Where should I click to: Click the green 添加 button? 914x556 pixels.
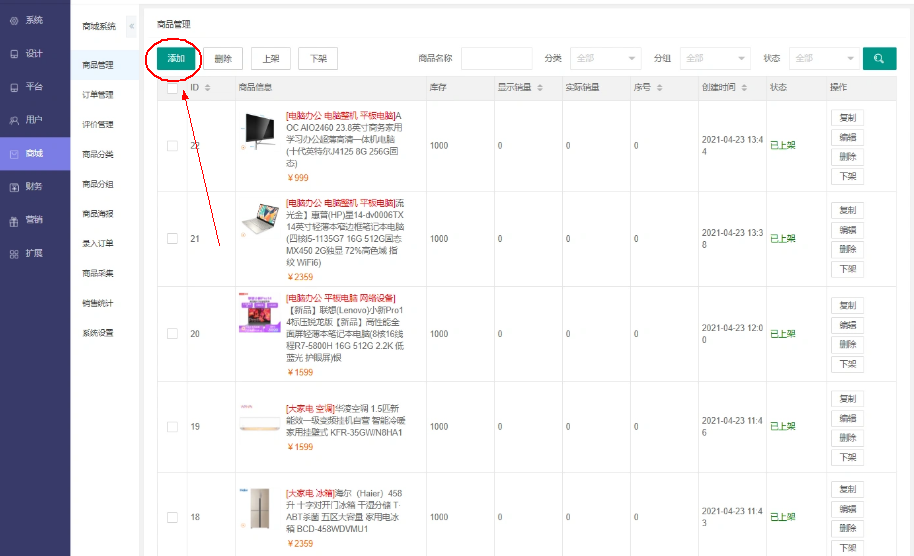[x=176, y=58]
